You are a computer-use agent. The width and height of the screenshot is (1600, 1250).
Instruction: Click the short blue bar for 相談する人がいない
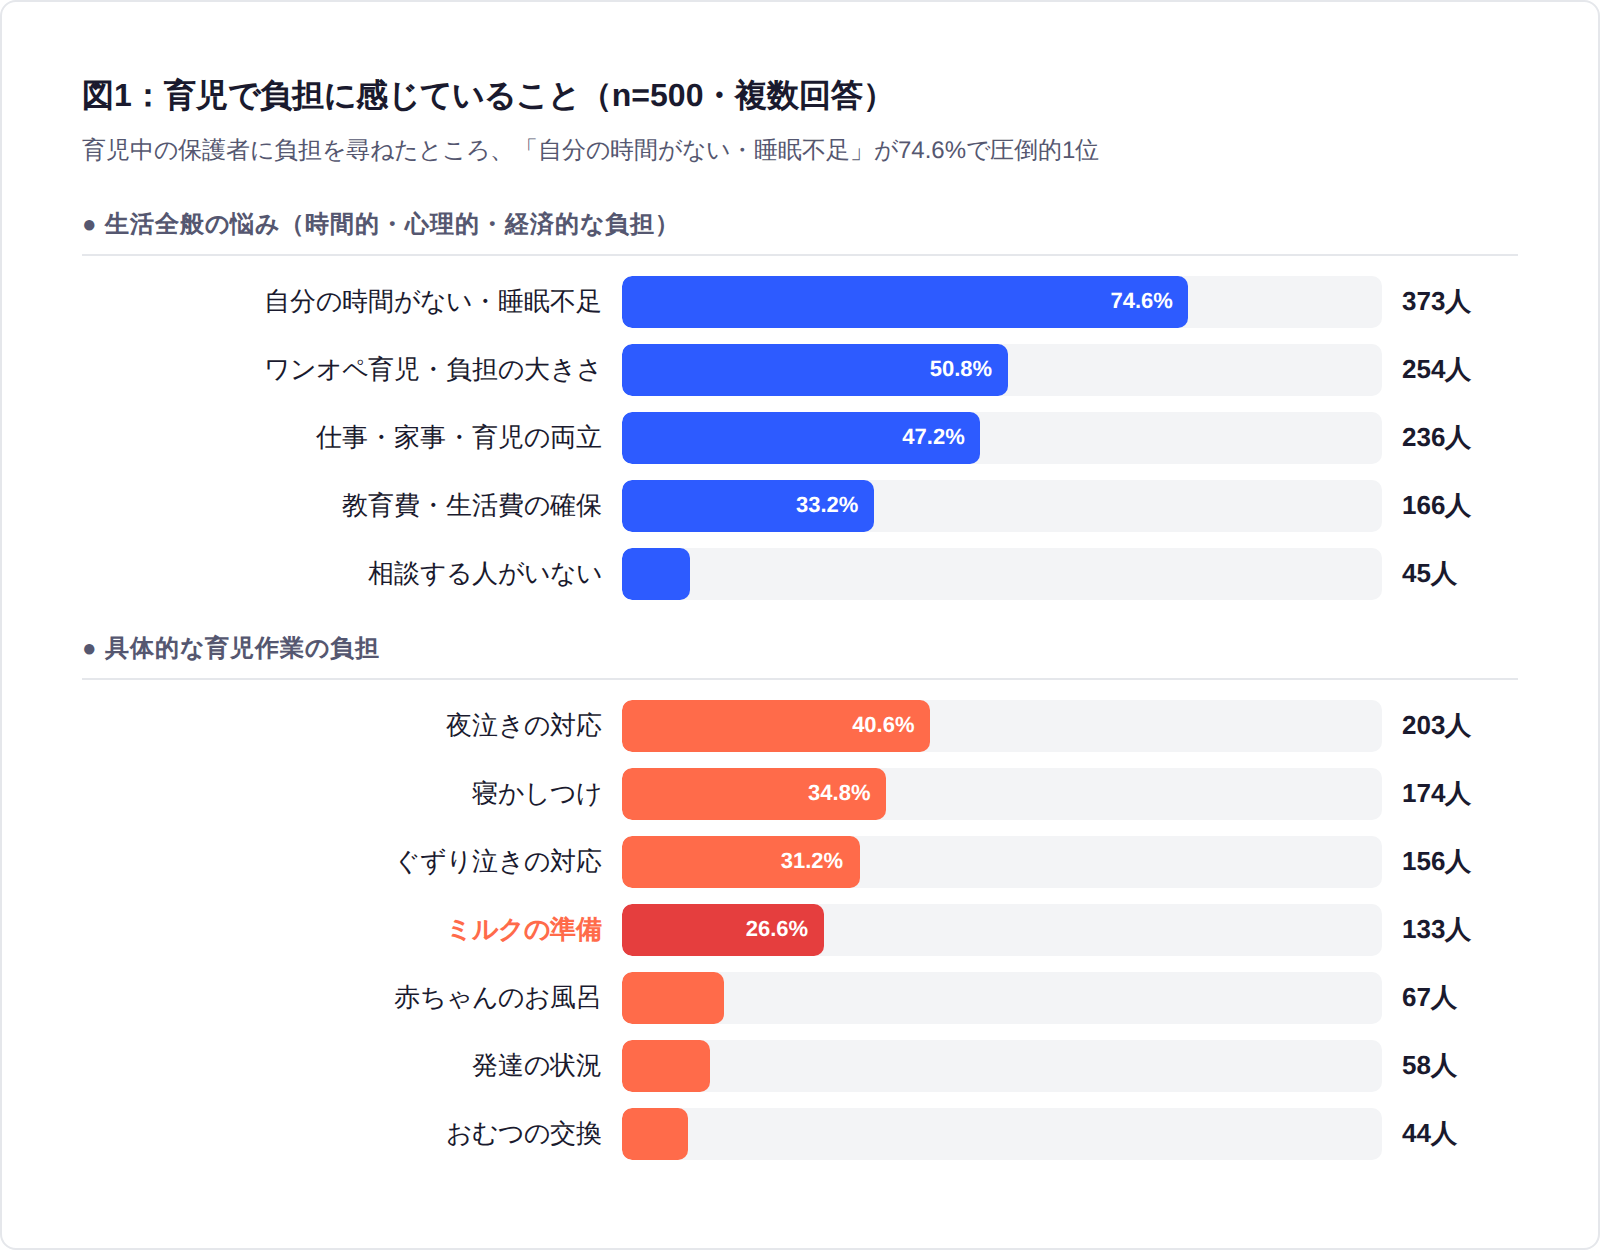click(x=656, y=574)
